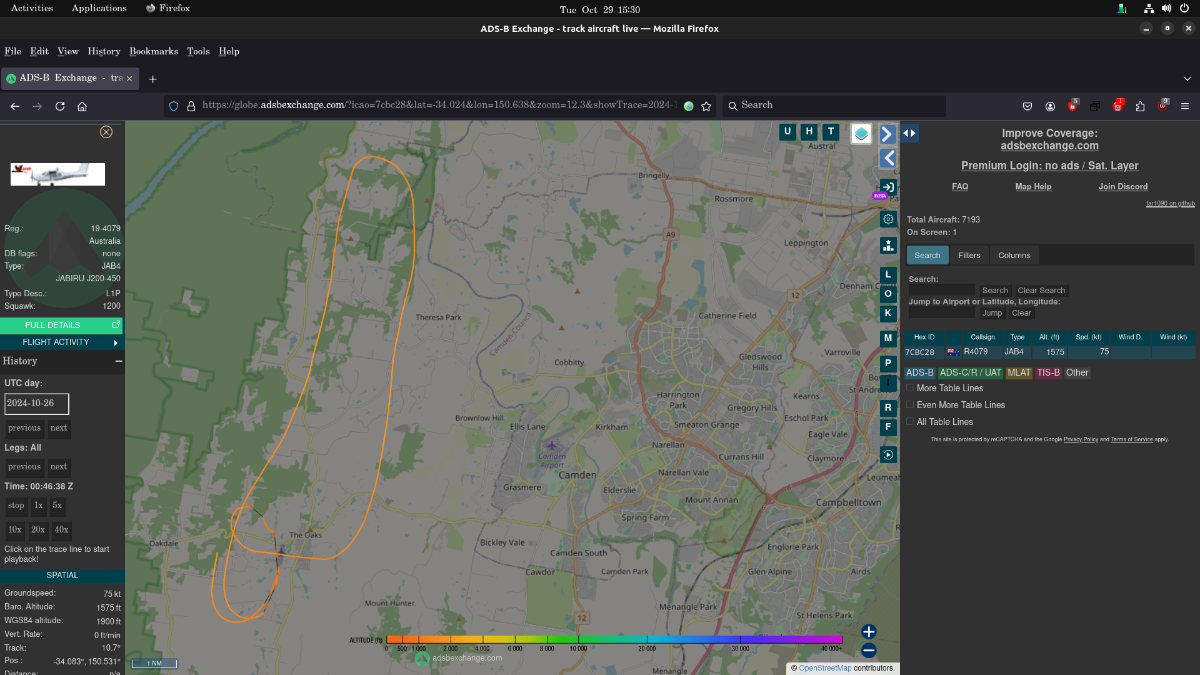The height and width of the screenshot is (675, 1200).
Task: Zoom out with the minus map button
Action: 869,650
